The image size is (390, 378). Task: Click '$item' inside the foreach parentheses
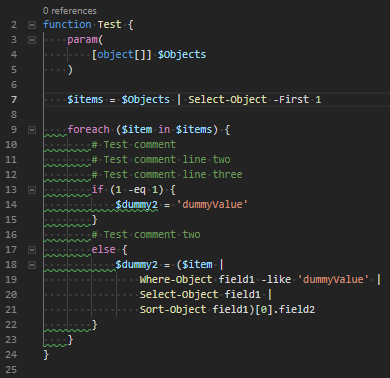click(137, 130)
